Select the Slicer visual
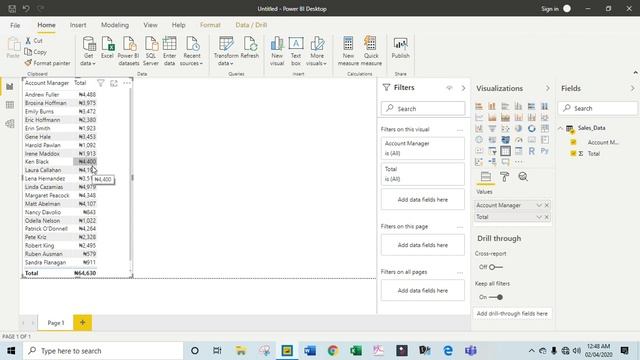 [492, 151]
